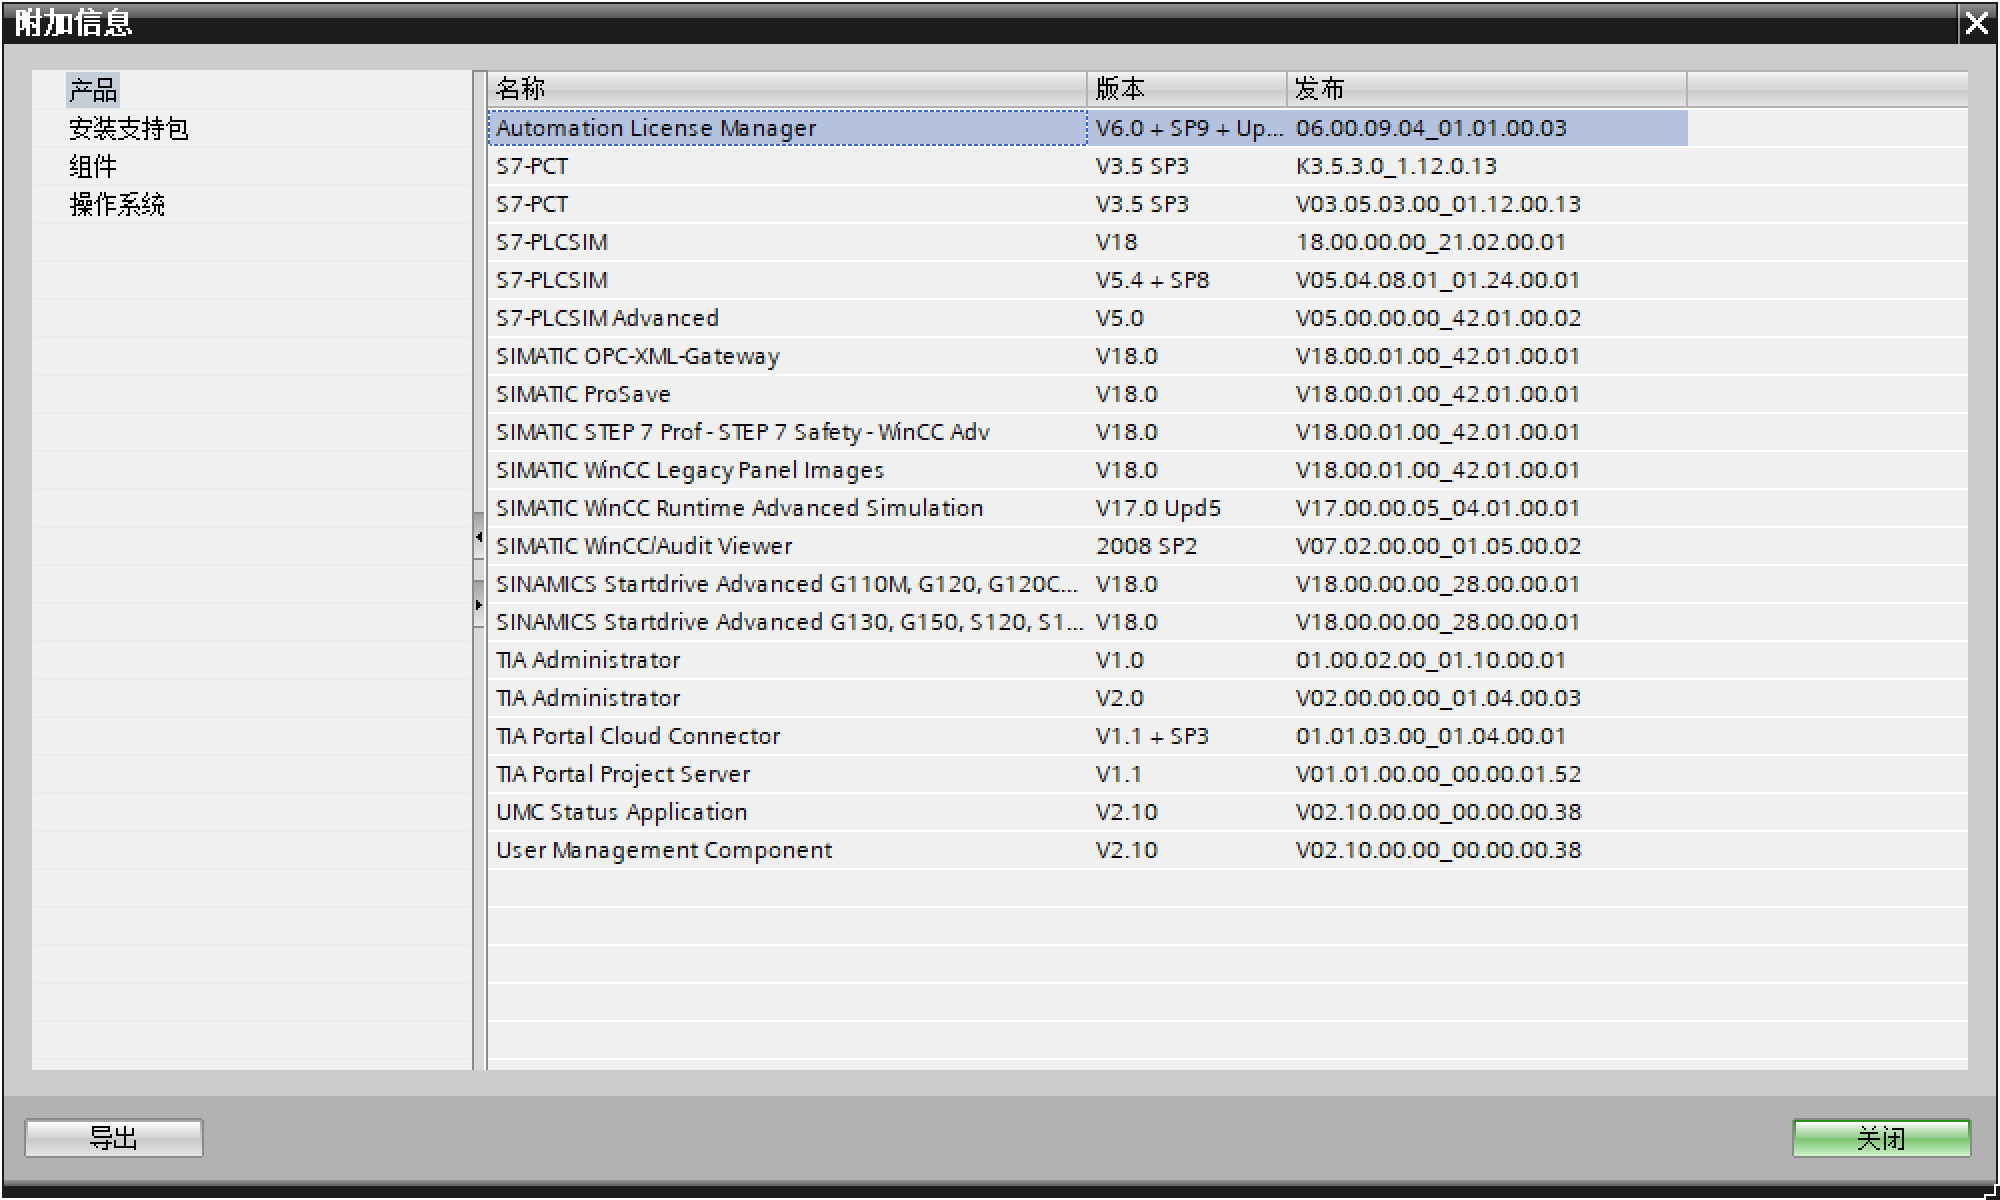The width and height of the screenshot is (2000, 1200).
Task: Show the 操作系统 information
Action: pyautogui.click(x=117, y=205)
